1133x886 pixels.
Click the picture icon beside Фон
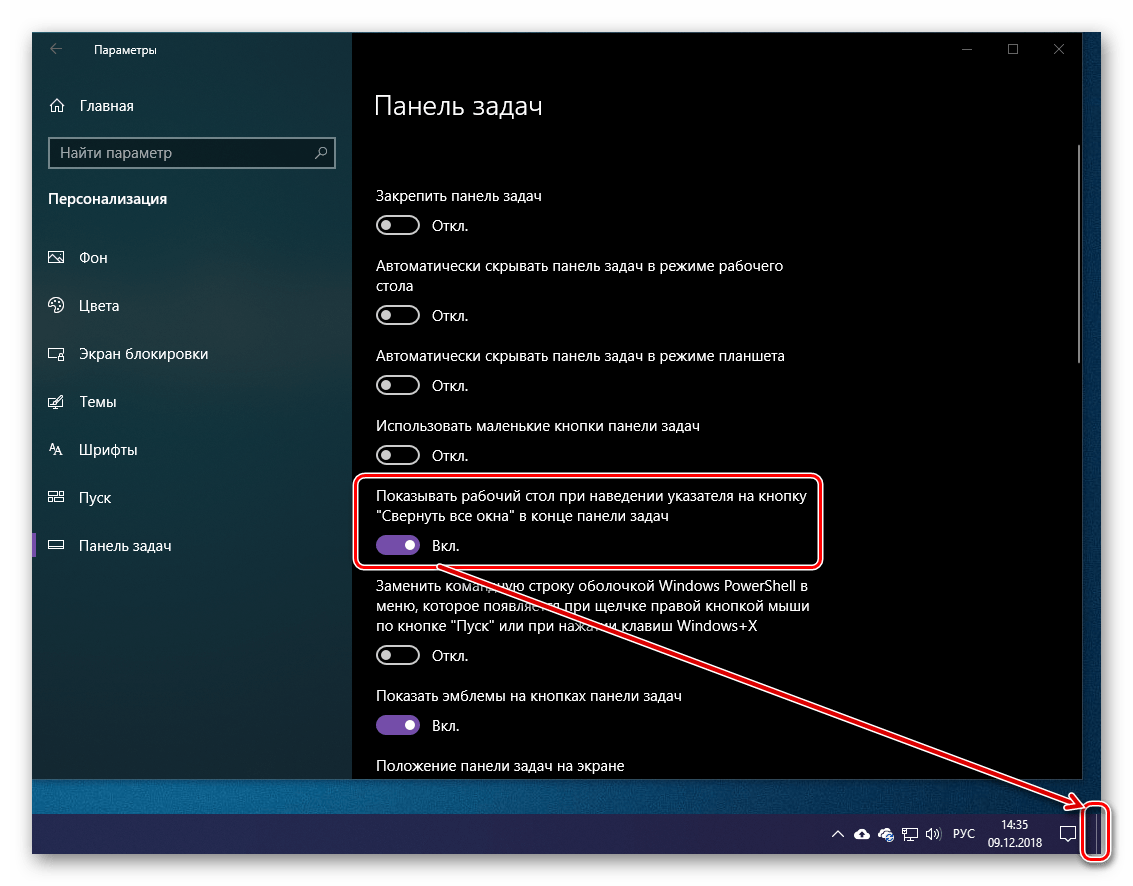click(56, 257)
